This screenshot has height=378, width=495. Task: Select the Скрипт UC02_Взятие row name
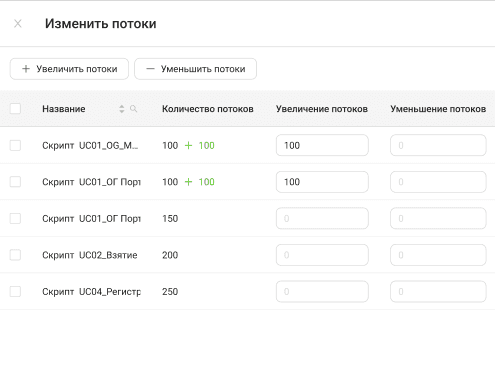(90, 255)
